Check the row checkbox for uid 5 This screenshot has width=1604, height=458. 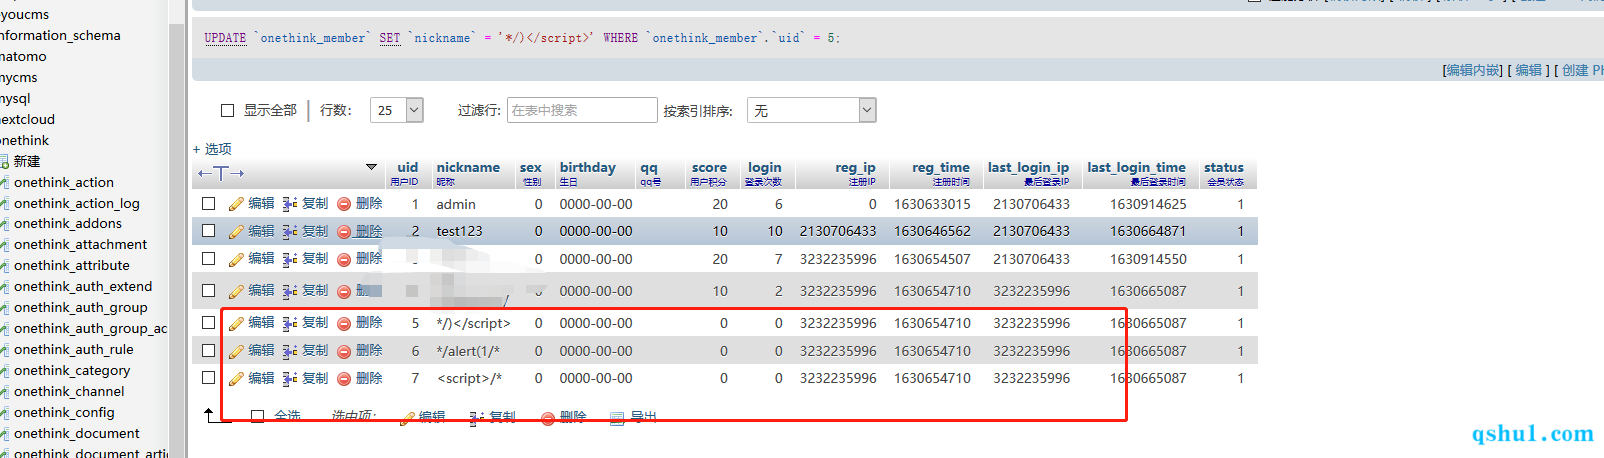208,323
